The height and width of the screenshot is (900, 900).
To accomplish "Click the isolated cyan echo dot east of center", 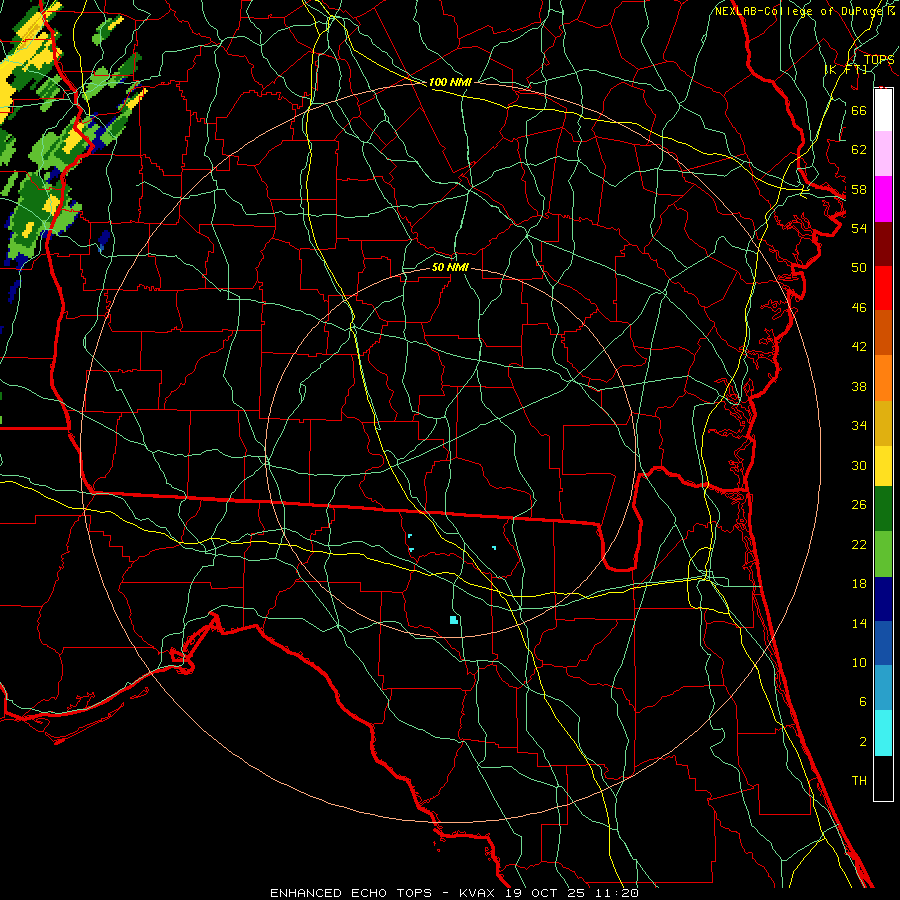I will (494, 548).
